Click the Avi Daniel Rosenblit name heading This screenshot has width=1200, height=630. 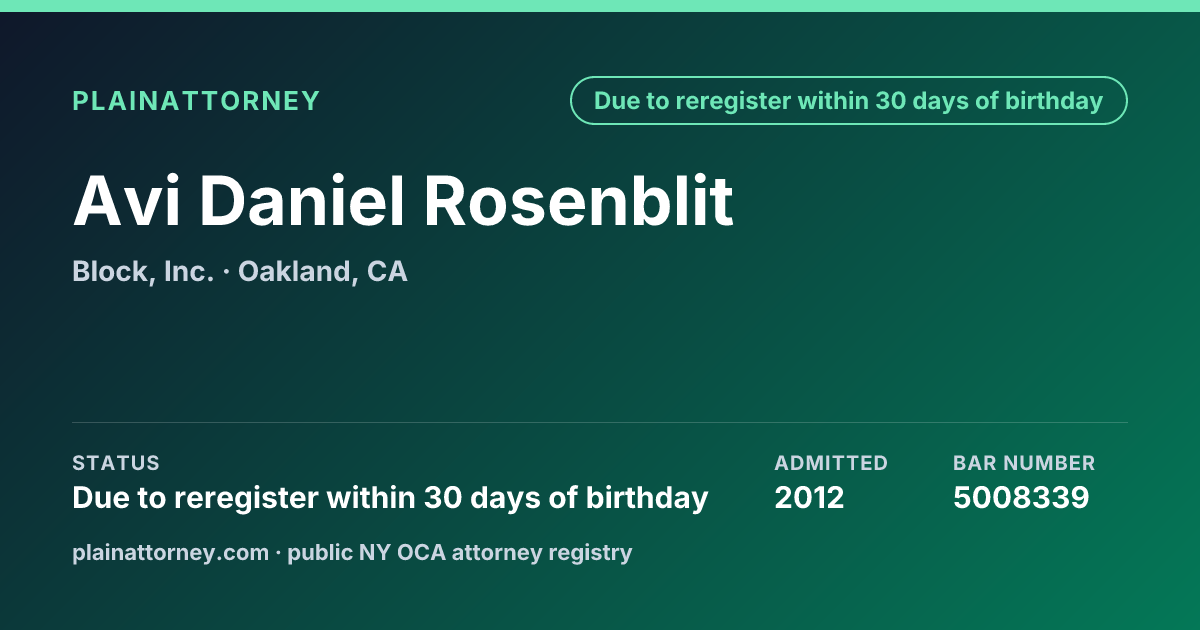pyautogui.click(x=403, y=201)
